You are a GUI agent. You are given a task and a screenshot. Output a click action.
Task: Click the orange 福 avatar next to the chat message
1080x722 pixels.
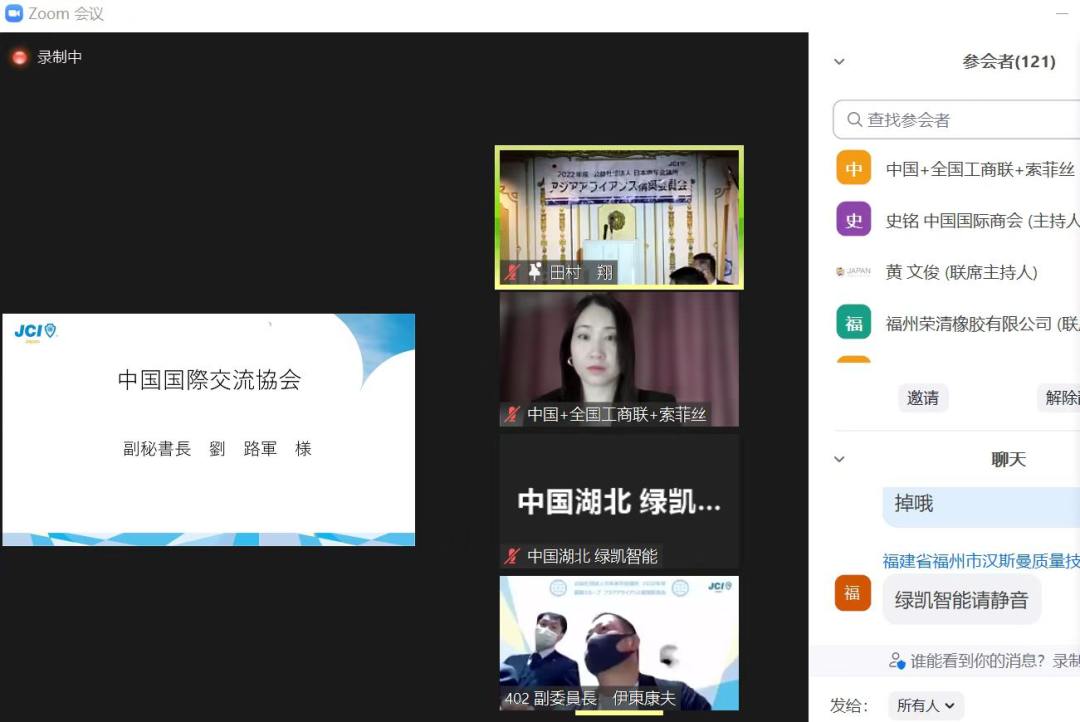coord(853,593)
